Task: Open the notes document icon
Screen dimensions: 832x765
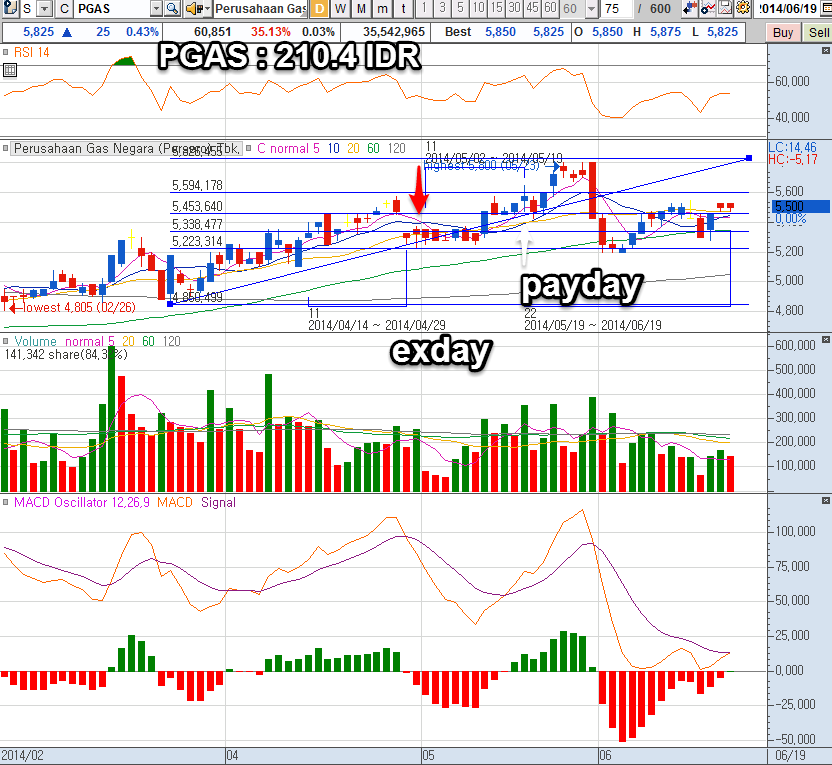Action: [10, 8]
